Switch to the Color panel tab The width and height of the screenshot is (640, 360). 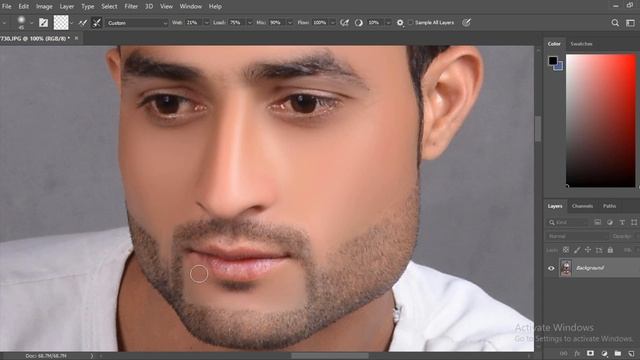click(554, 44)
